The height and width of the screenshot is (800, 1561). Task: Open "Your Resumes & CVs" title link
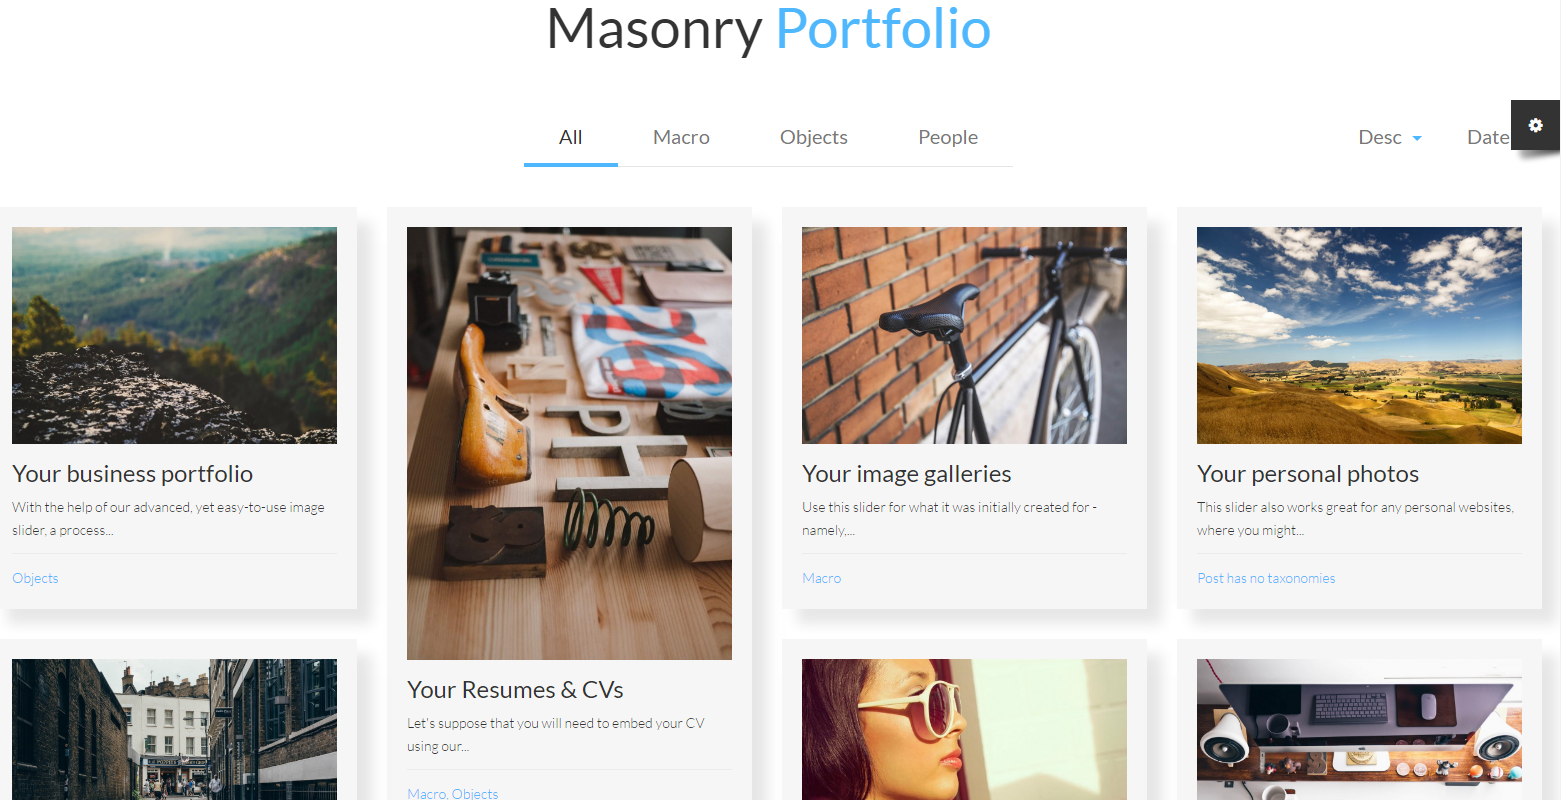[x=515, y=690]
